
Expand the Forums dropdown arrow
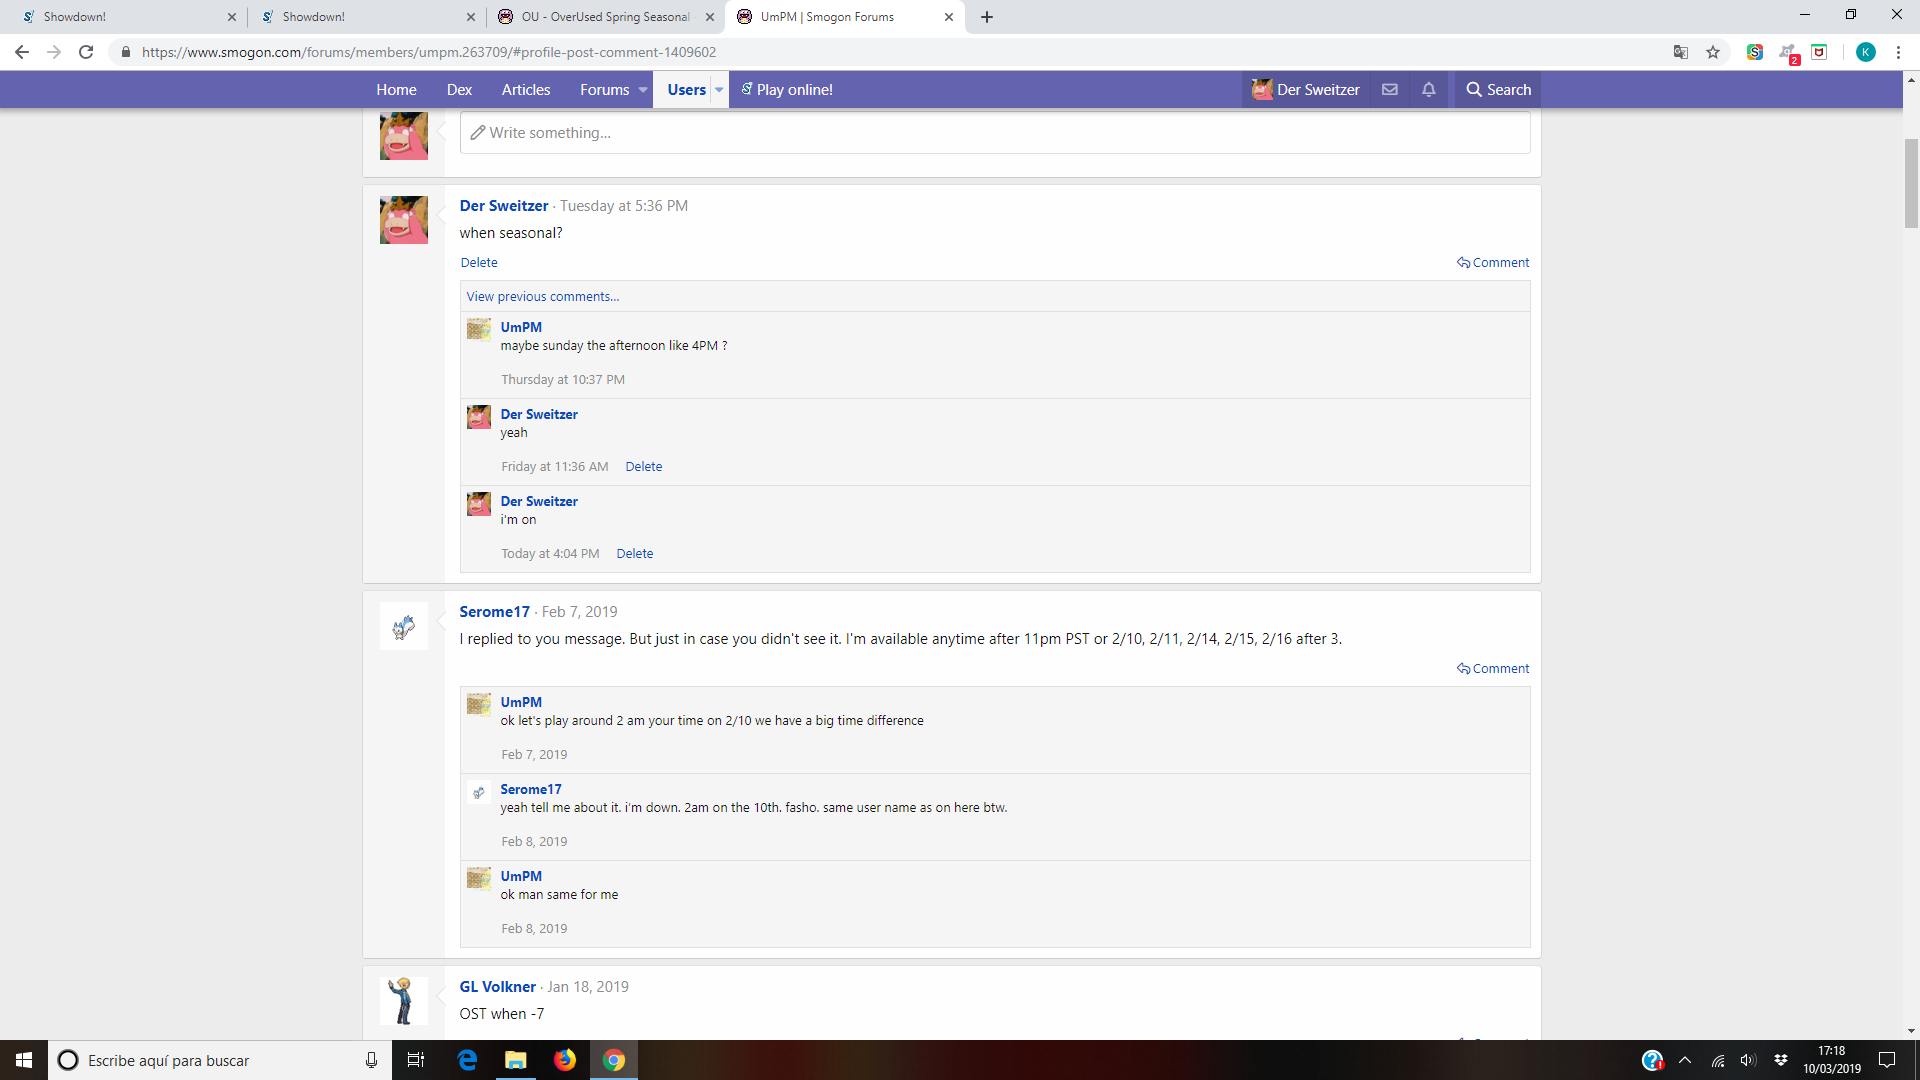643,90
